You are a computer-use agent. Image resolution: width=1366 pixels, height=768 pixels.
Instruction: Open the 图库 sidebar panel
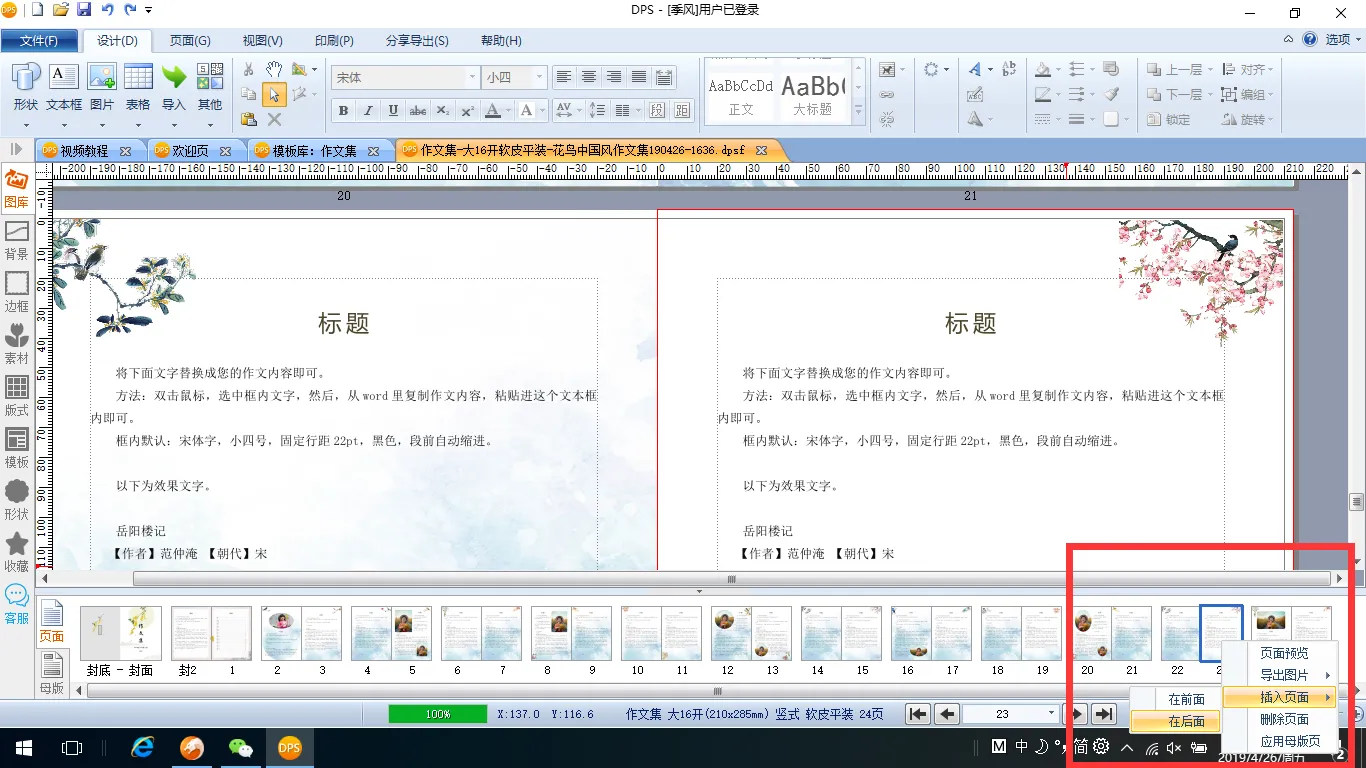click(x=16, y=188)
